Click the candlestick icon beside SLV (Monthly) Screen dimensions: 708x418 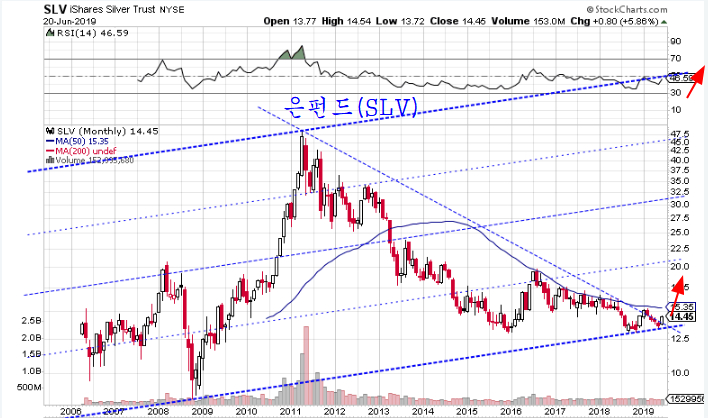pyautogui.click(x=50, y=131)
